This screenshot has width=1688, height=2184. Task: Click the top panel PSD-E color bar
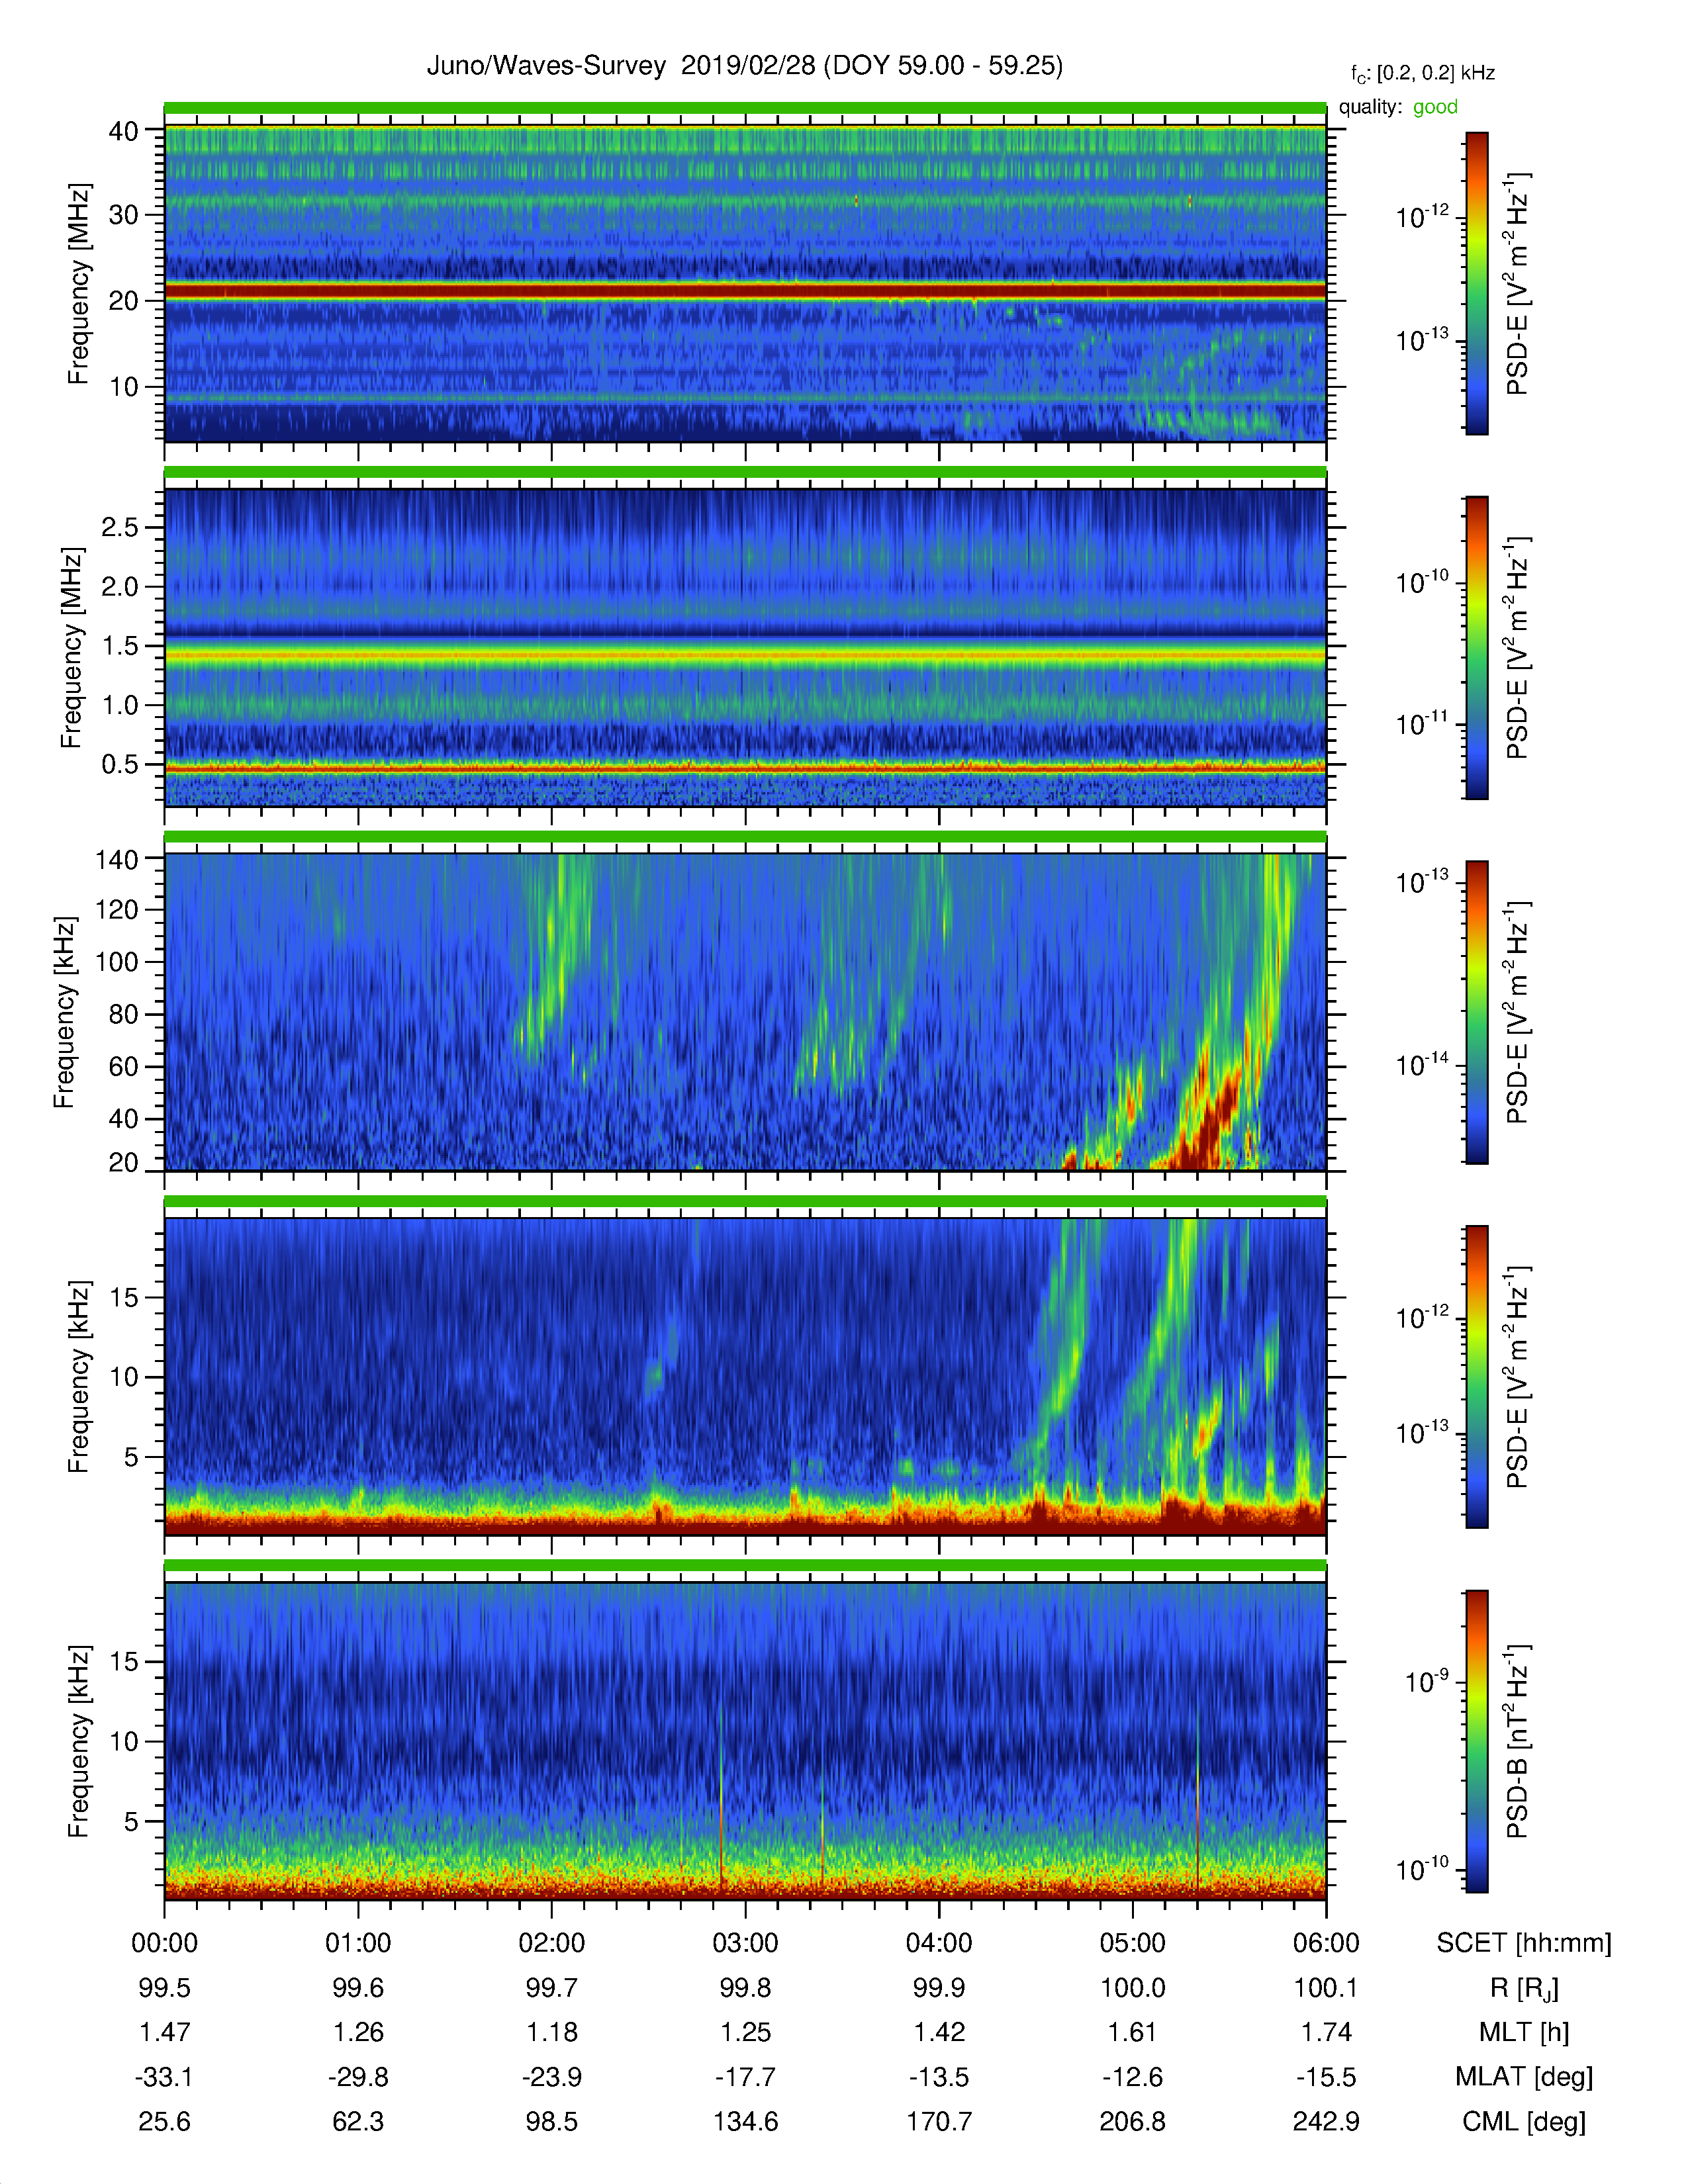coord(1477,283)
